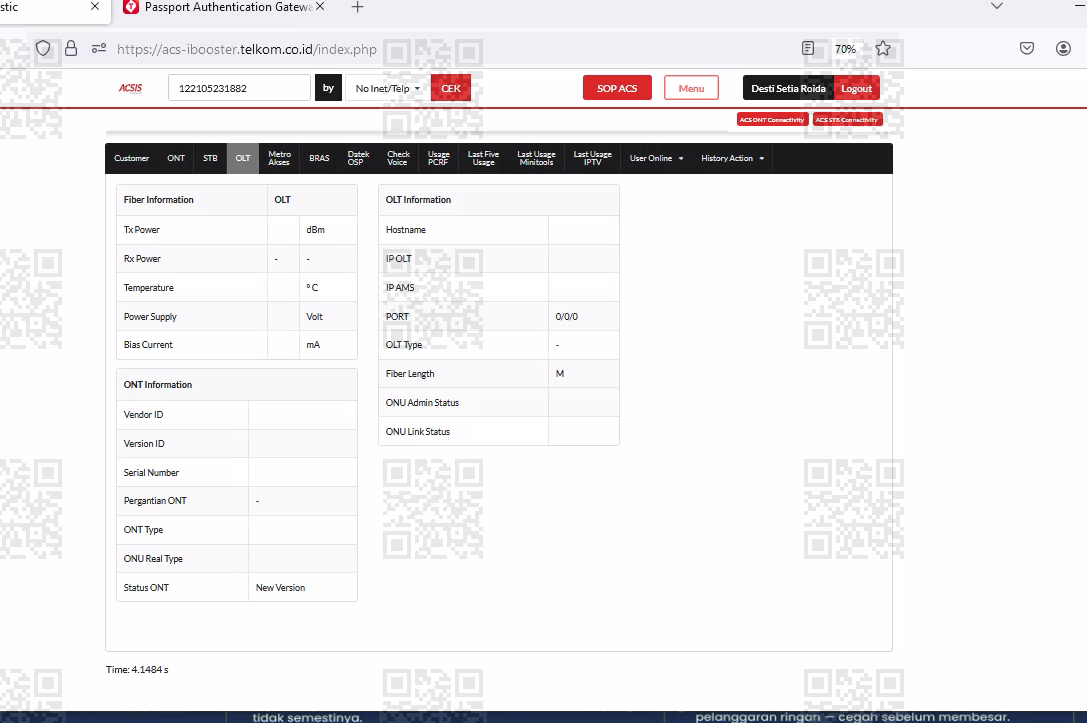Click the search number input field
This screenshot has height=723, width=1087.
(239, 88)
